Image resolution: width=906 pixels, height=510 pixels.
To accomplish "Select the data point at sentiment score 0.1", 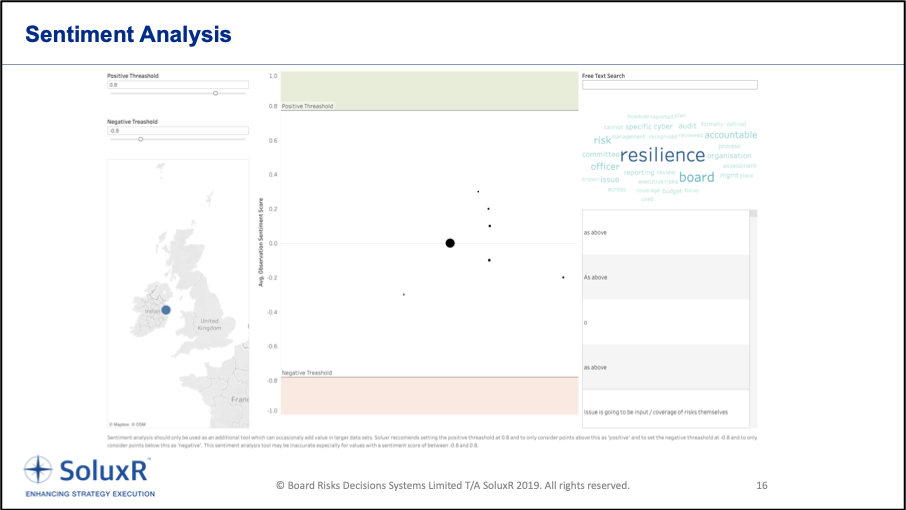I will coord(489,226).
